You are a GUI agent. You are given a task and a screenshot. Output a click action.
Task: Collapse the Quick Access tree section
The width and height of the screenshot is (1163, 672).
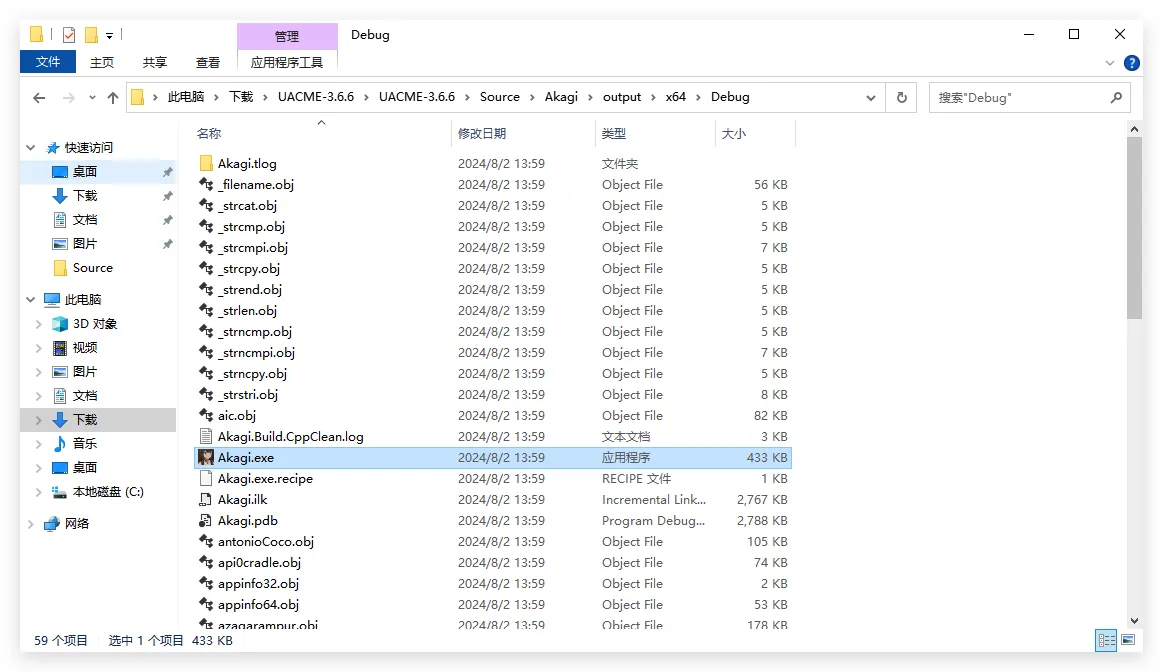(31, 148)
